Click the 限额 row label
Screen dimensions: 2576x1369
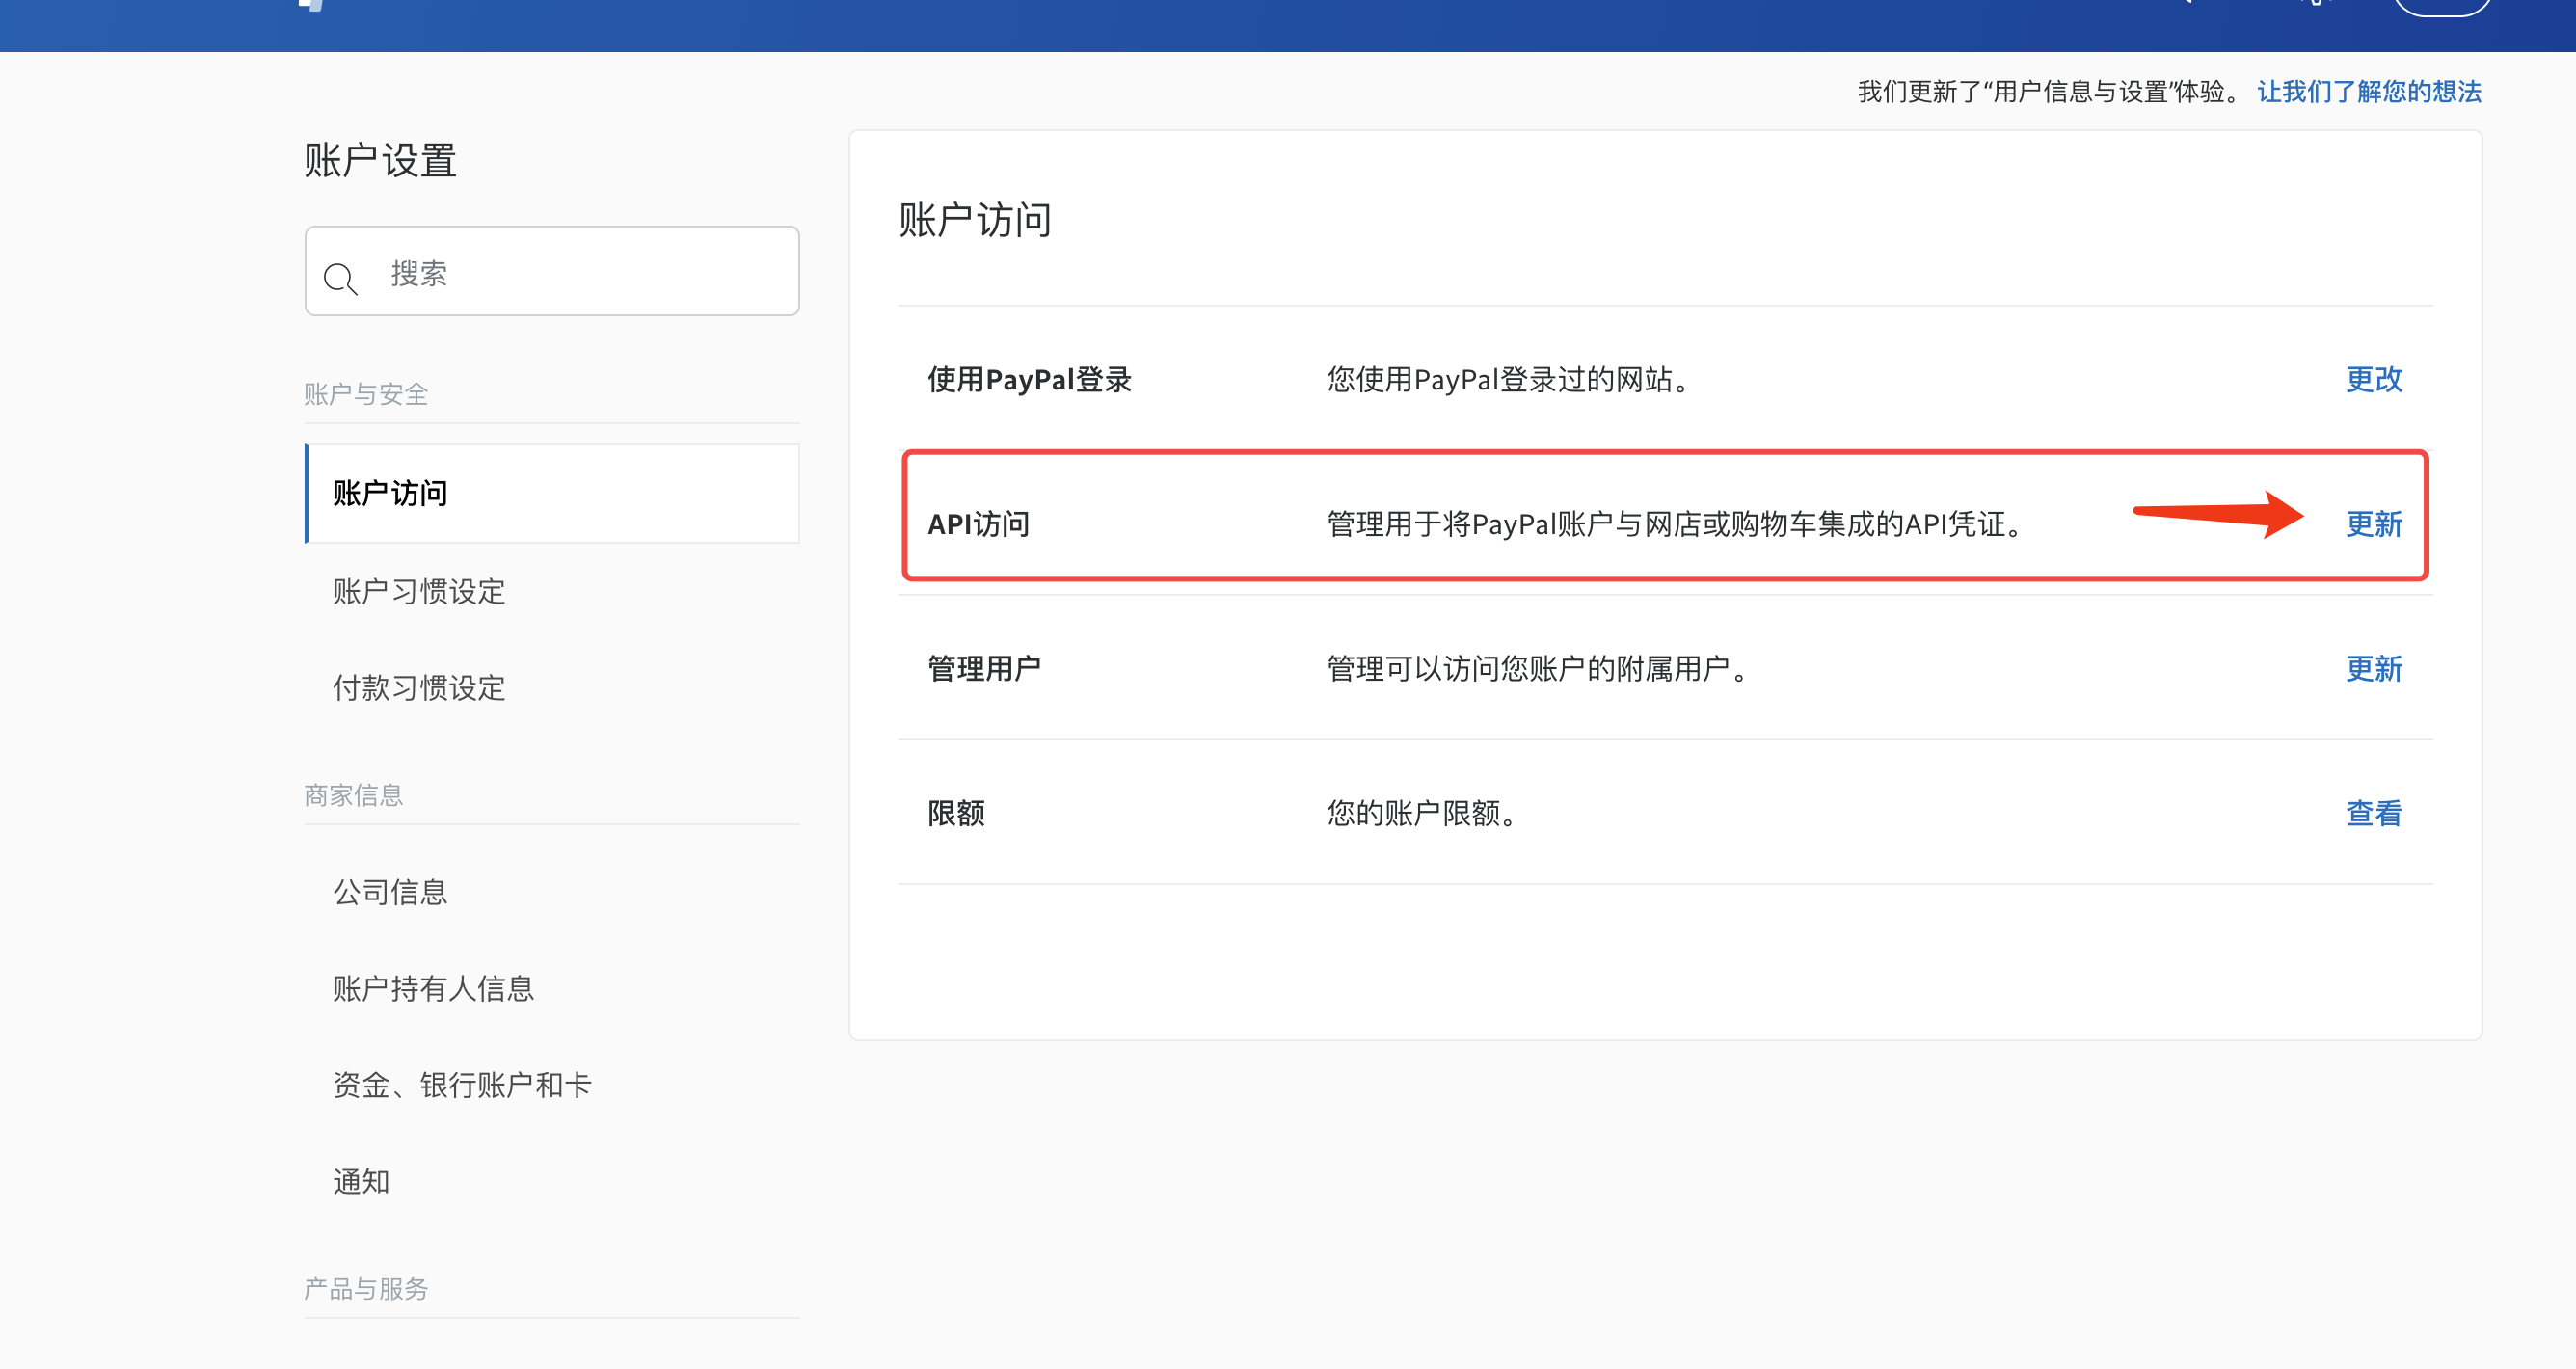point(956,813)
